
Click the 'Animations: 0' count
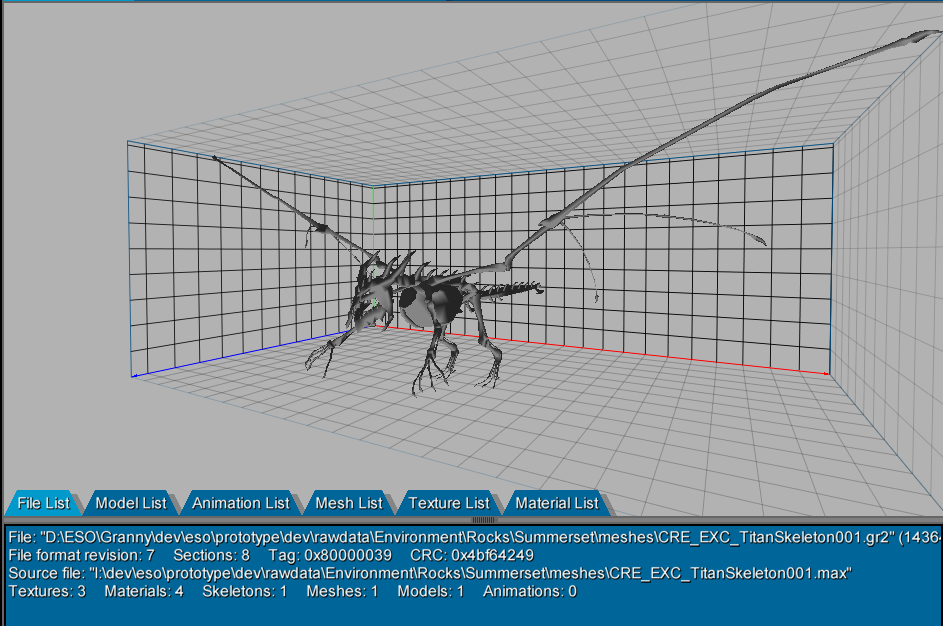tap(530, 591)
